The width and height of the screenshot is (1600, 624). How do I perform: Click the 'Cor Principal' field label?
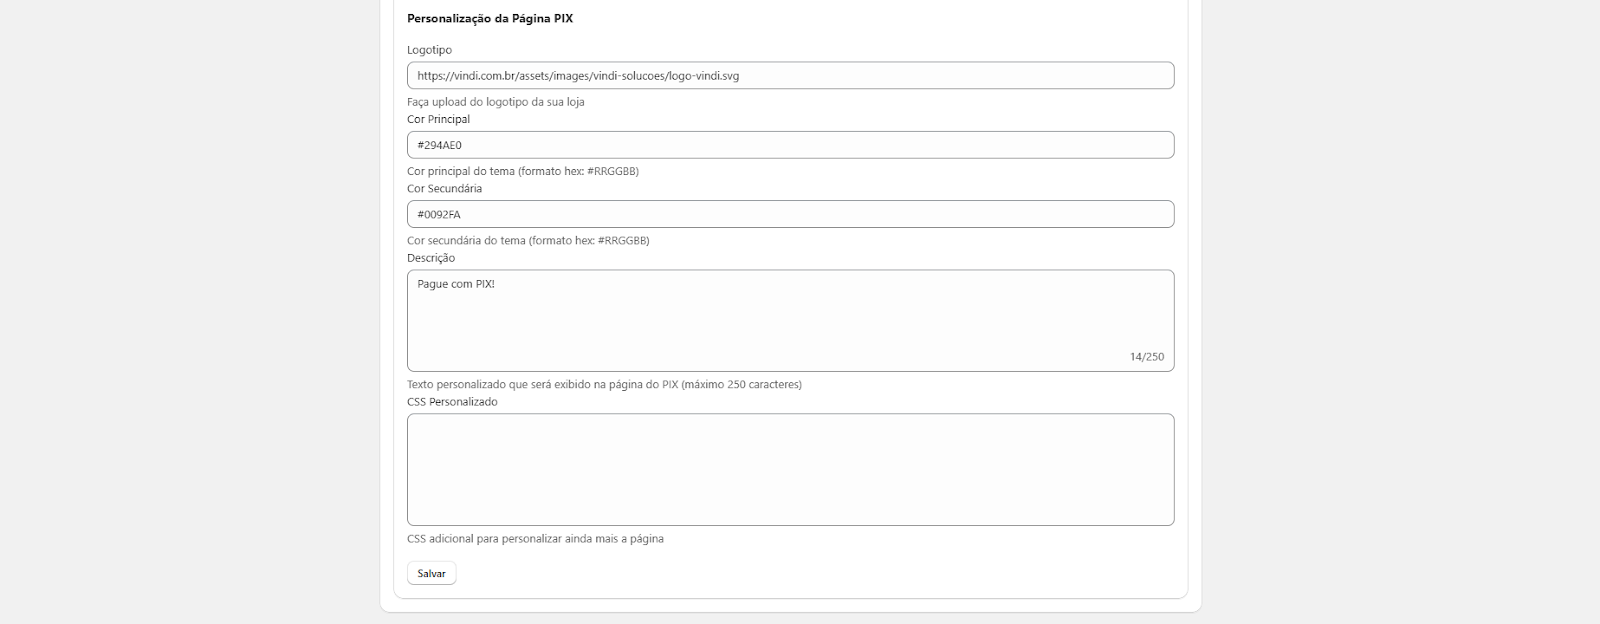point(438,119)
